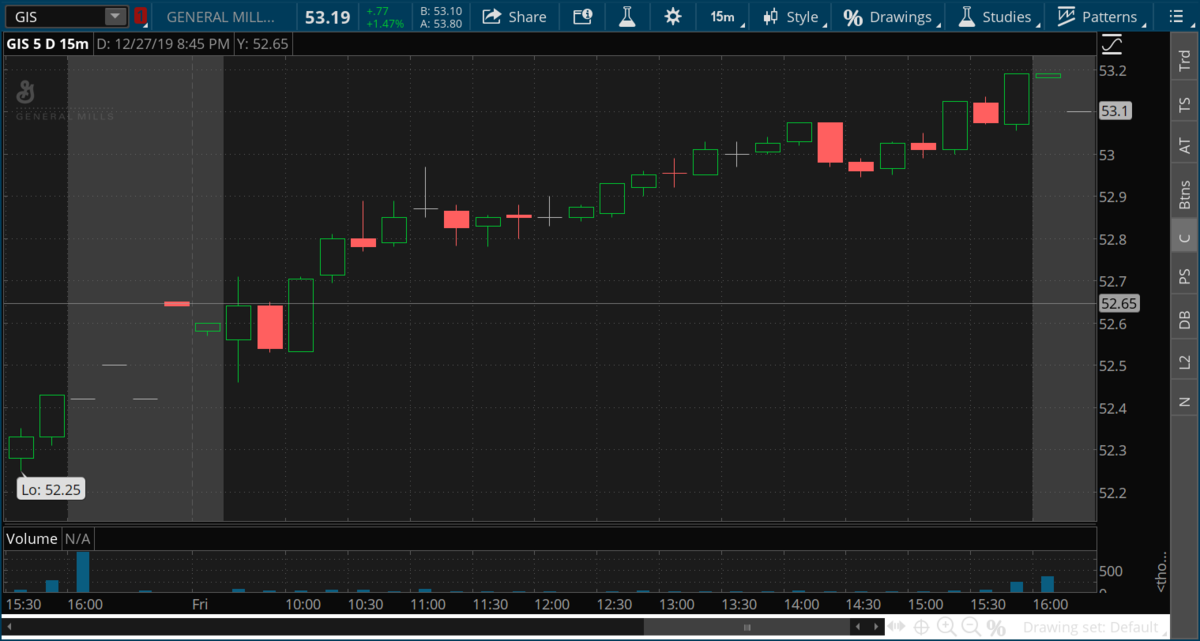Click the calendar info icon in the toolbar

(582, 16)
